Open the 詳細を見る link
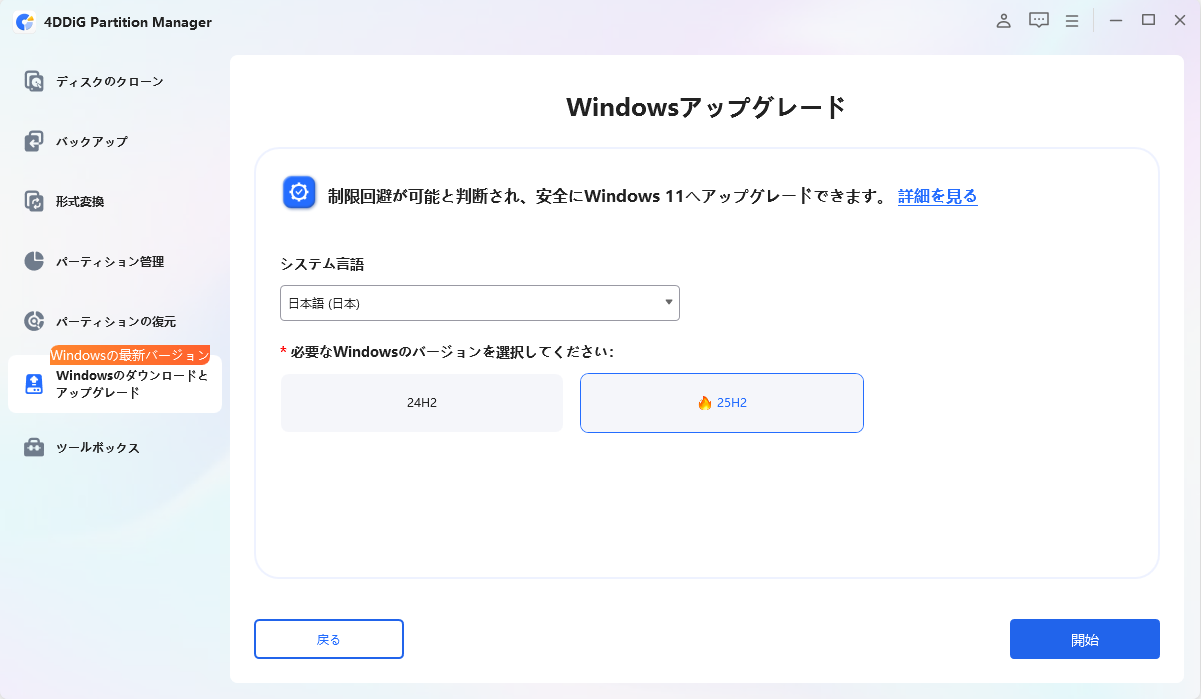The image size is (1201, 699). click(x=936, y=196)
